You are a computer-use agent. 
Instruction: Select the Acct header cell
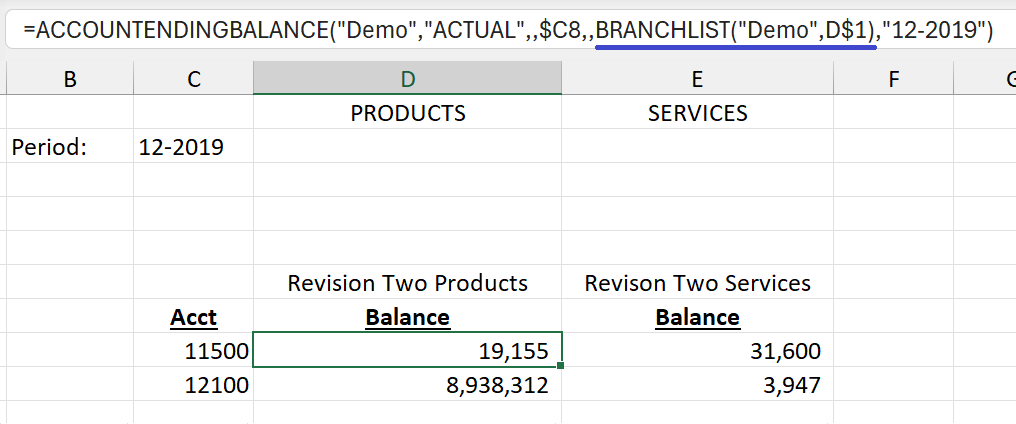click(x=194, y=316)
